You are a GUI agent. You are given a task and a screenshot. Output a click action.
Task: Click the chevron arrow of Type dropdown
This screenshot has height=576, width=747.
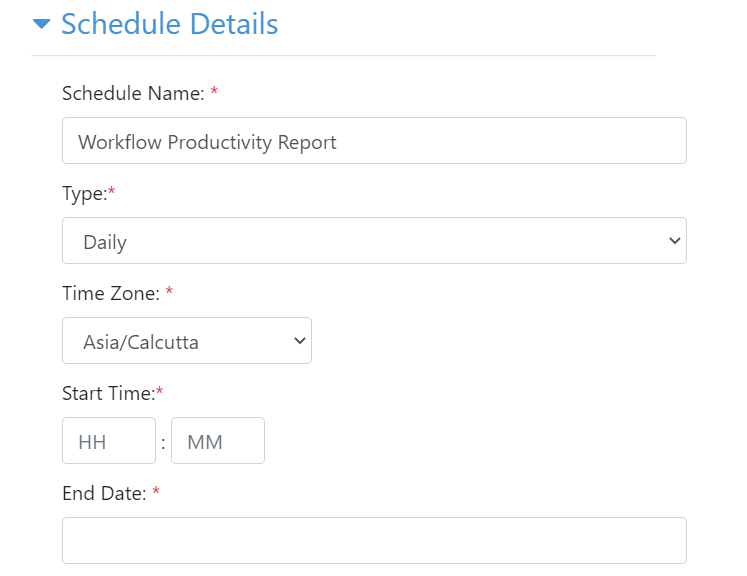pos(675,241)
